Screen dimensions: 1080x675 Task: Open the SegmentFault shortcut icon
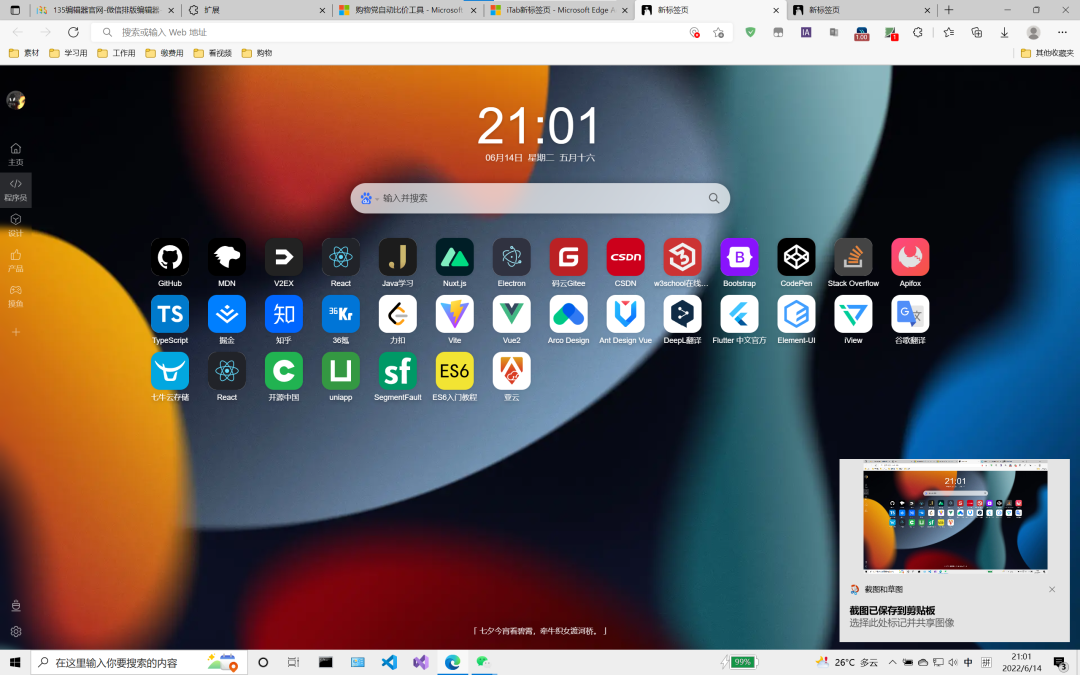pos(397,371)
